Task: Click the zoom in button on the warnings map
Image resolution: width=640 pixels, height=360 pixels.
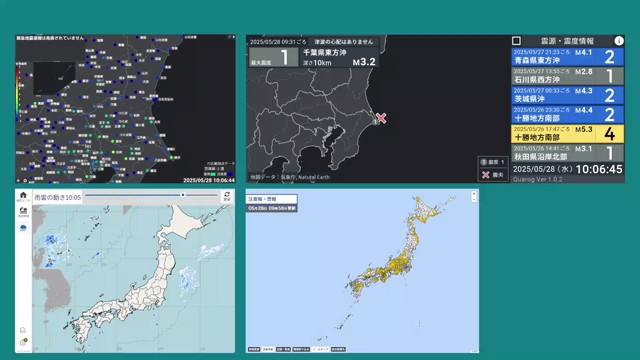Action: tap(474, 193)
